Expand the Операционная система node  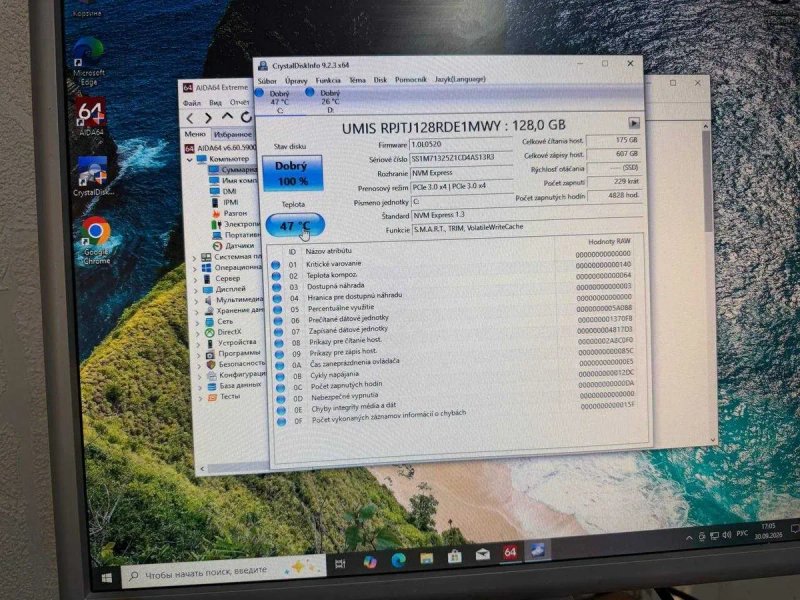pos(195,269)
